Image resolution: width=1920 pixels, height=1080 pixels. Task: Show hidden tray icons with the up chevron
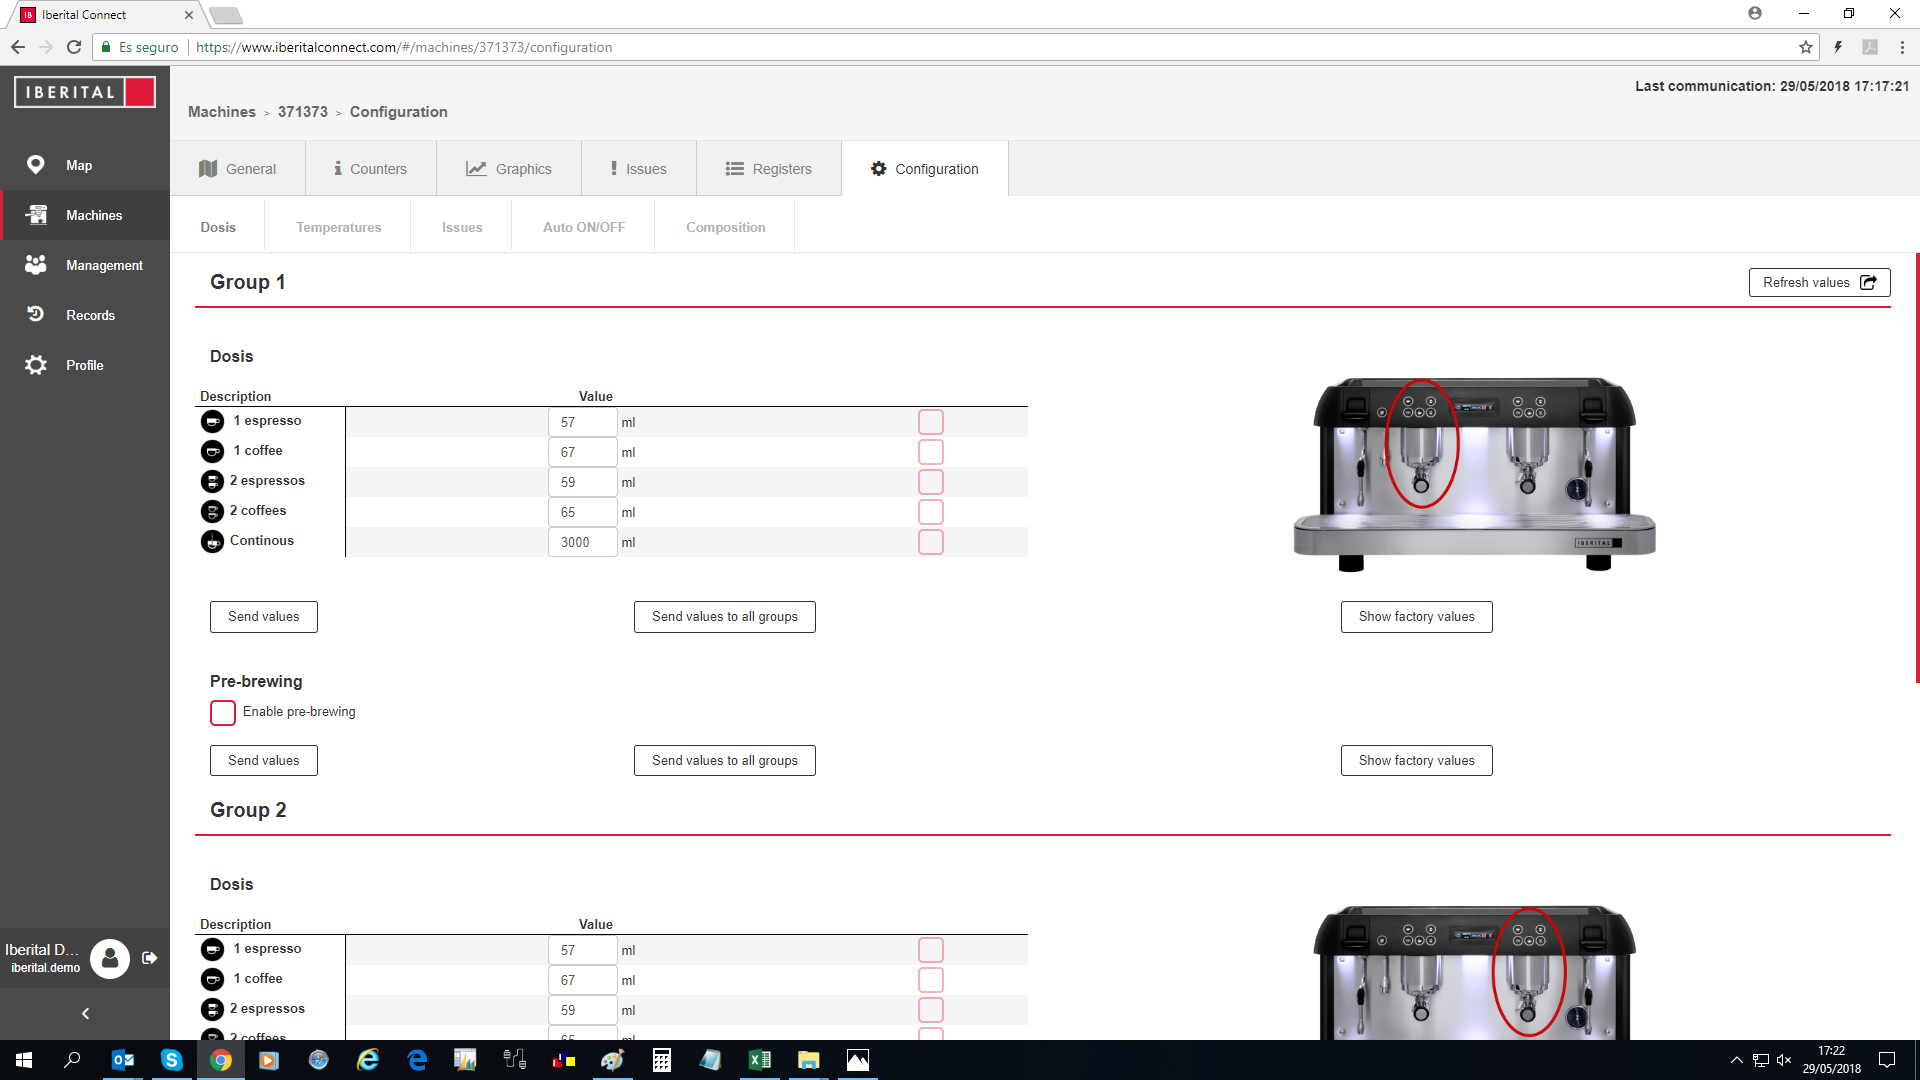click(x=1736, y=1060)
